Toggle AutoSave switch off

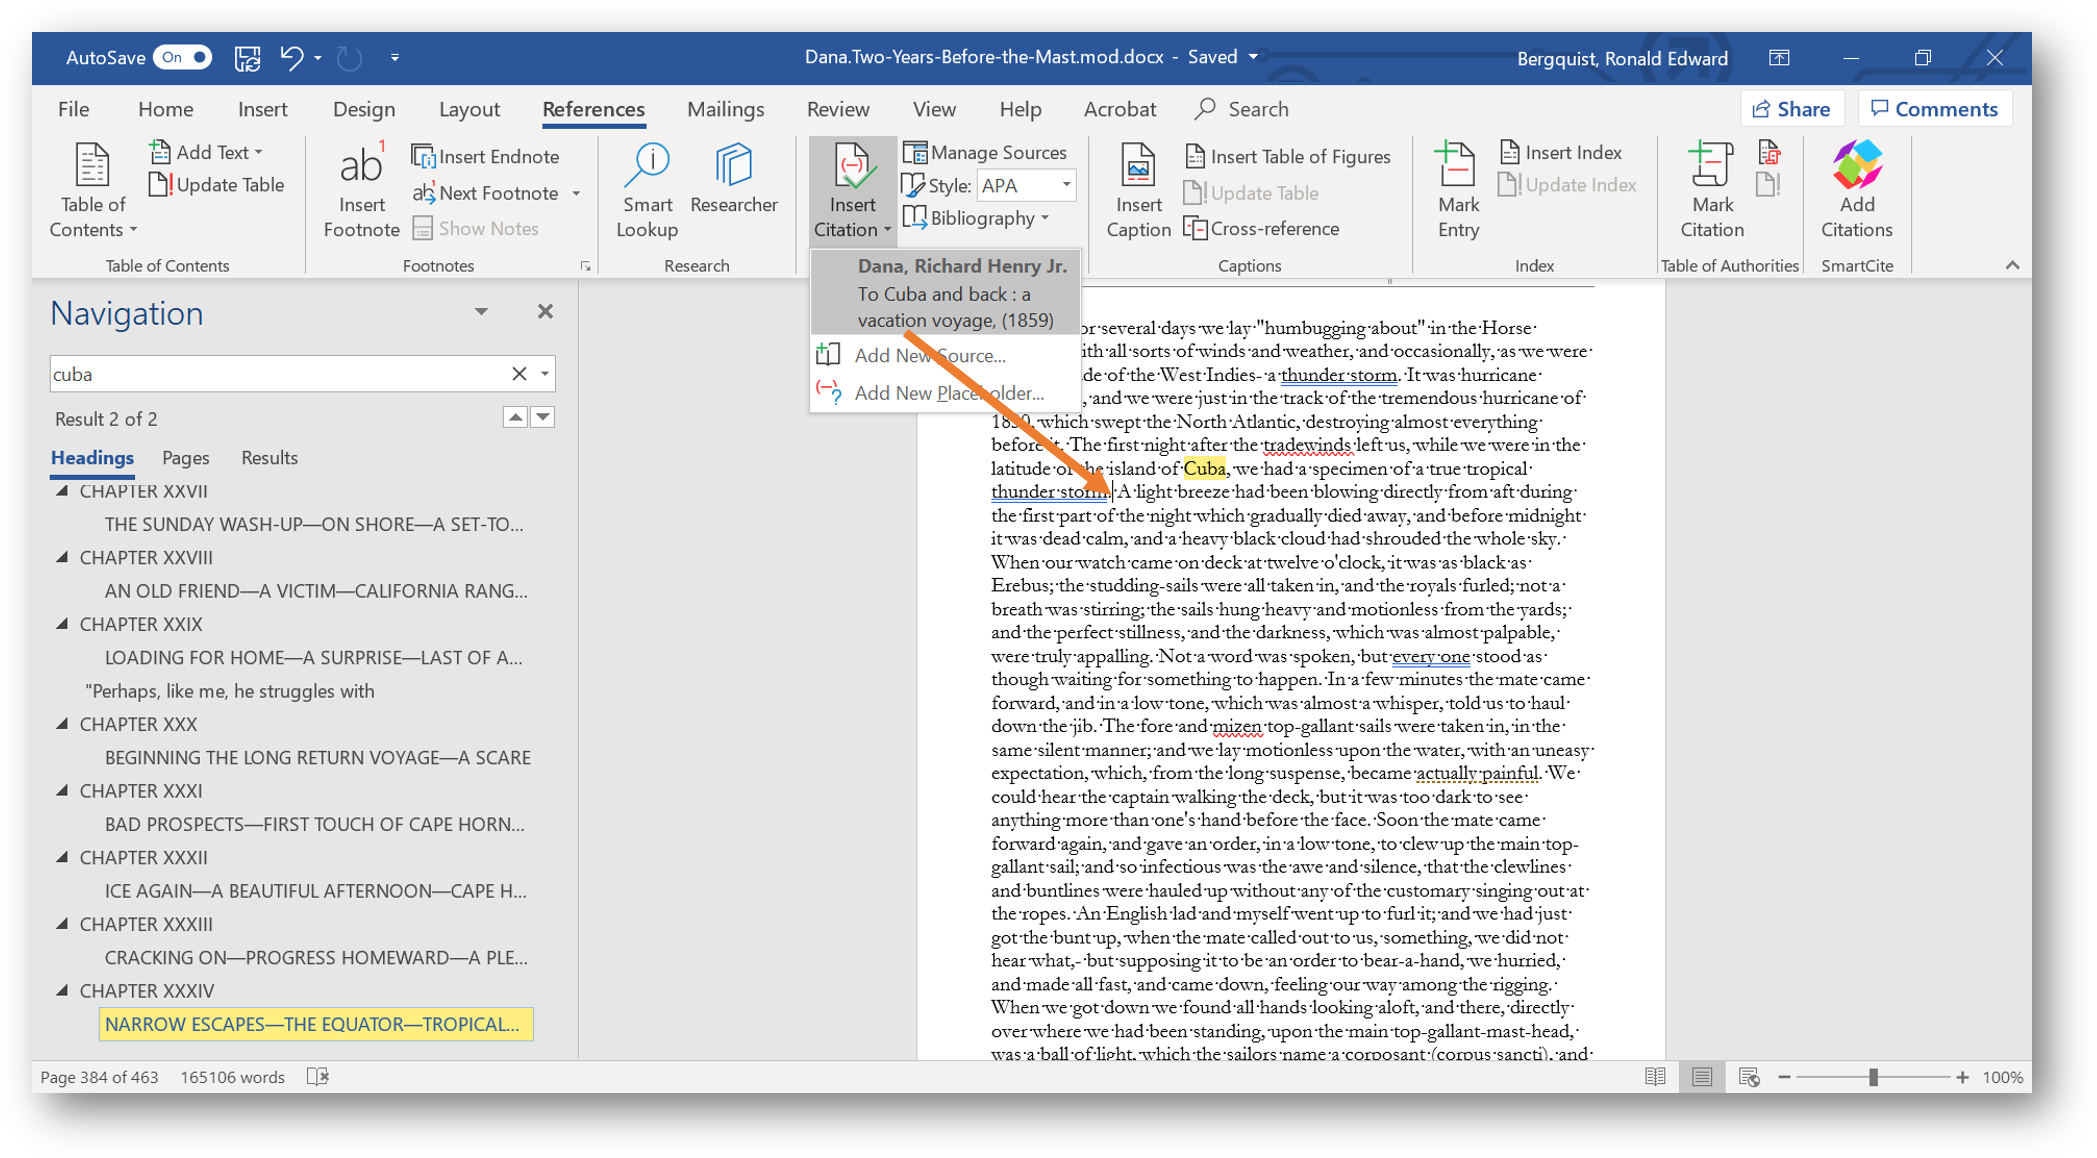click(x=184, y=57)
